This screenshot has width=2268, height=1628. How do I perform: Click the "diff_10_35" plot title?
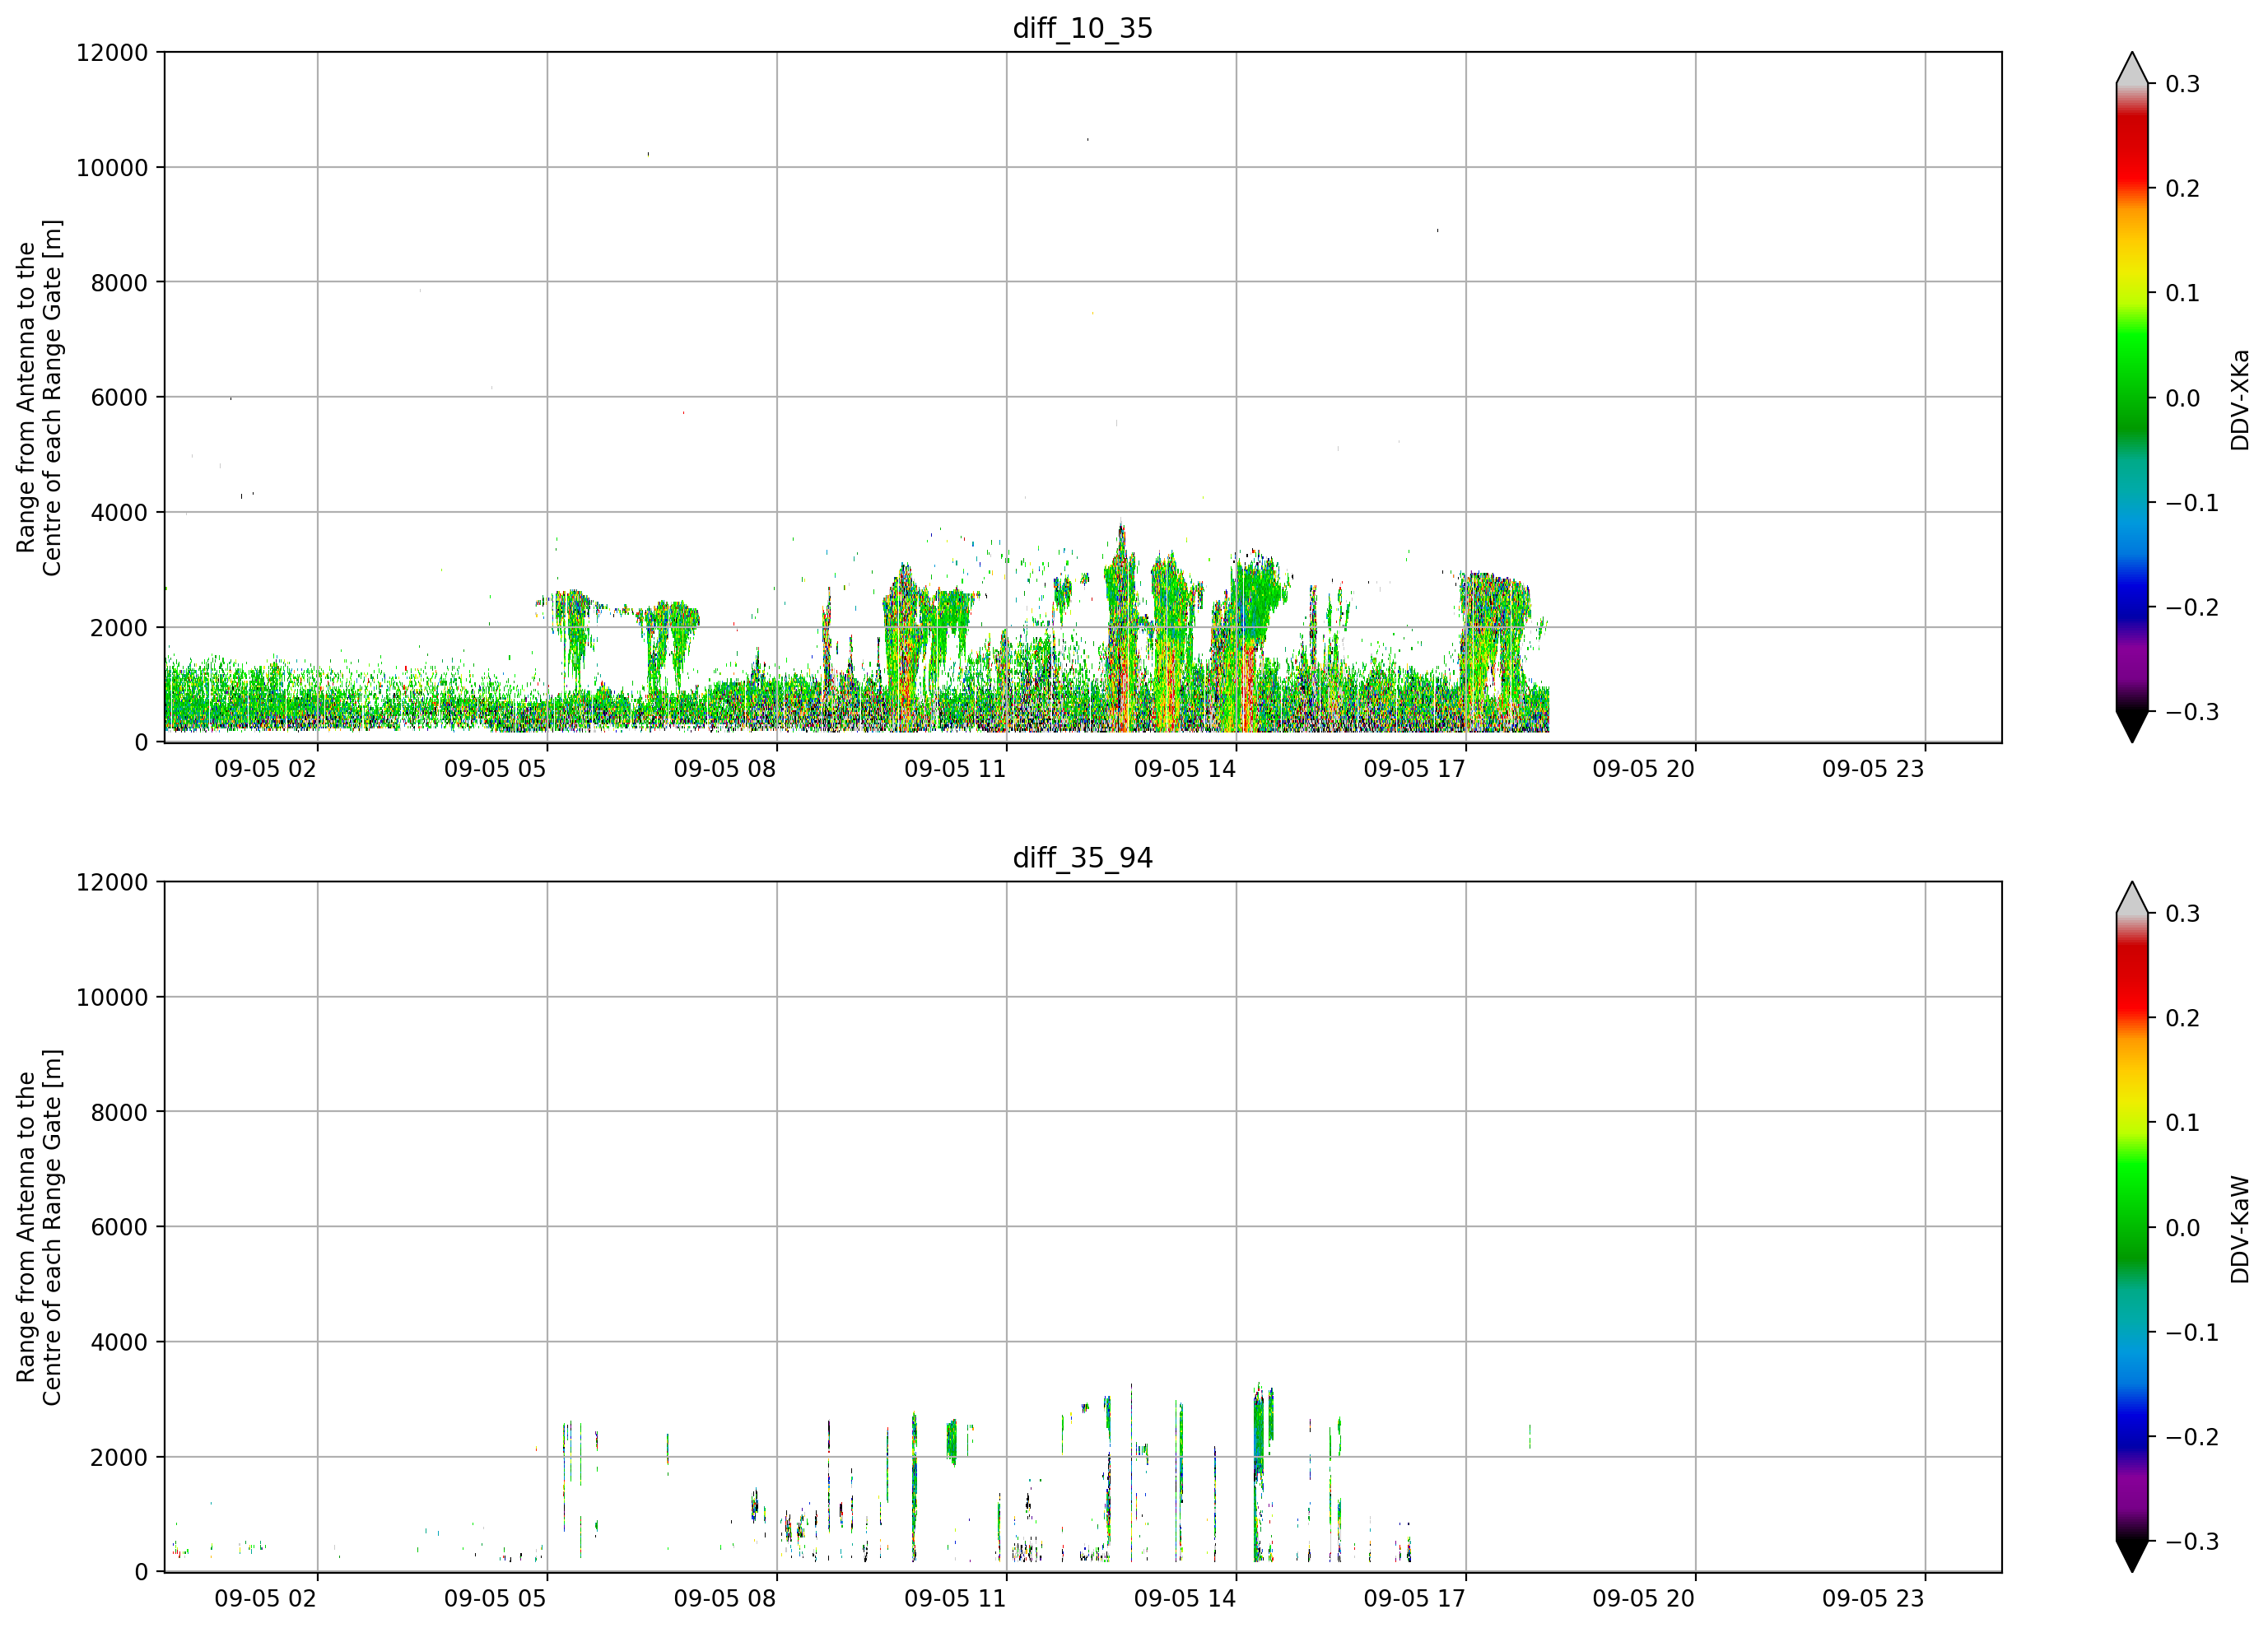click(x=1082, y=28)
